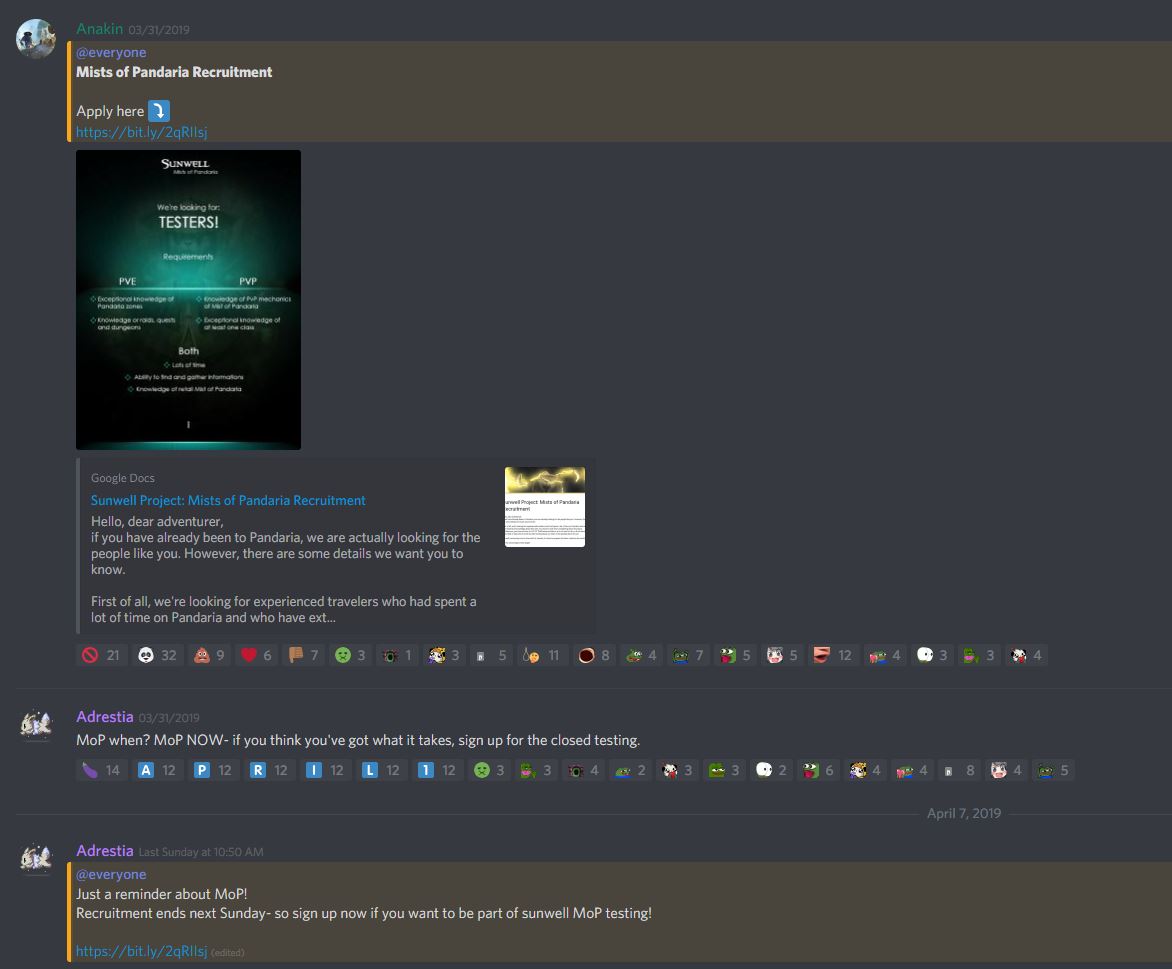The width and height of the screenshot is (1172, 969).
Task: Click the white blob reaction with 3 on Anakin's post
Action: 932,655
